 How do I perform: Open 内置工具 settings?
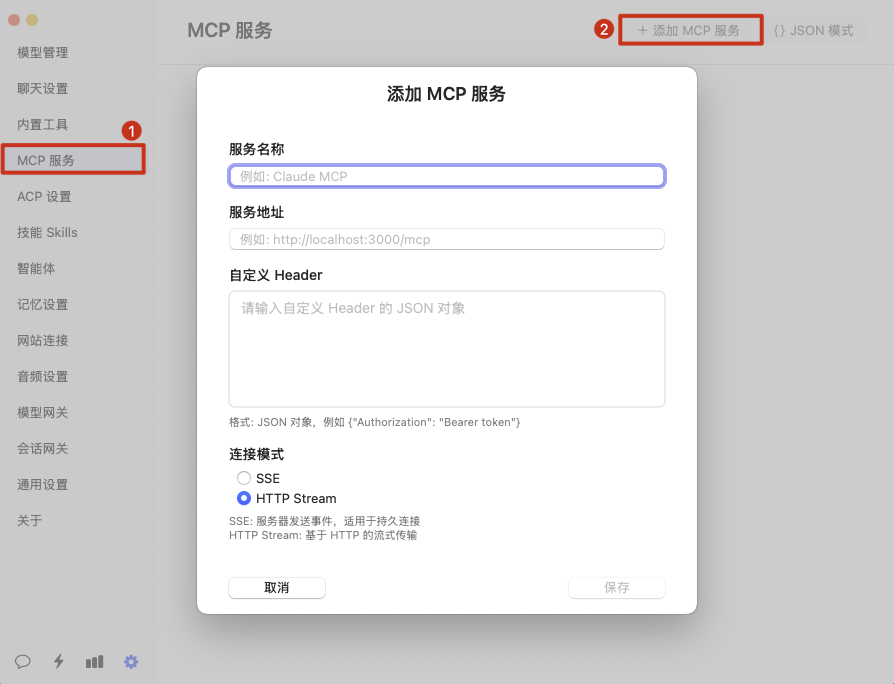pyautogui.click(x=43, y=124)
